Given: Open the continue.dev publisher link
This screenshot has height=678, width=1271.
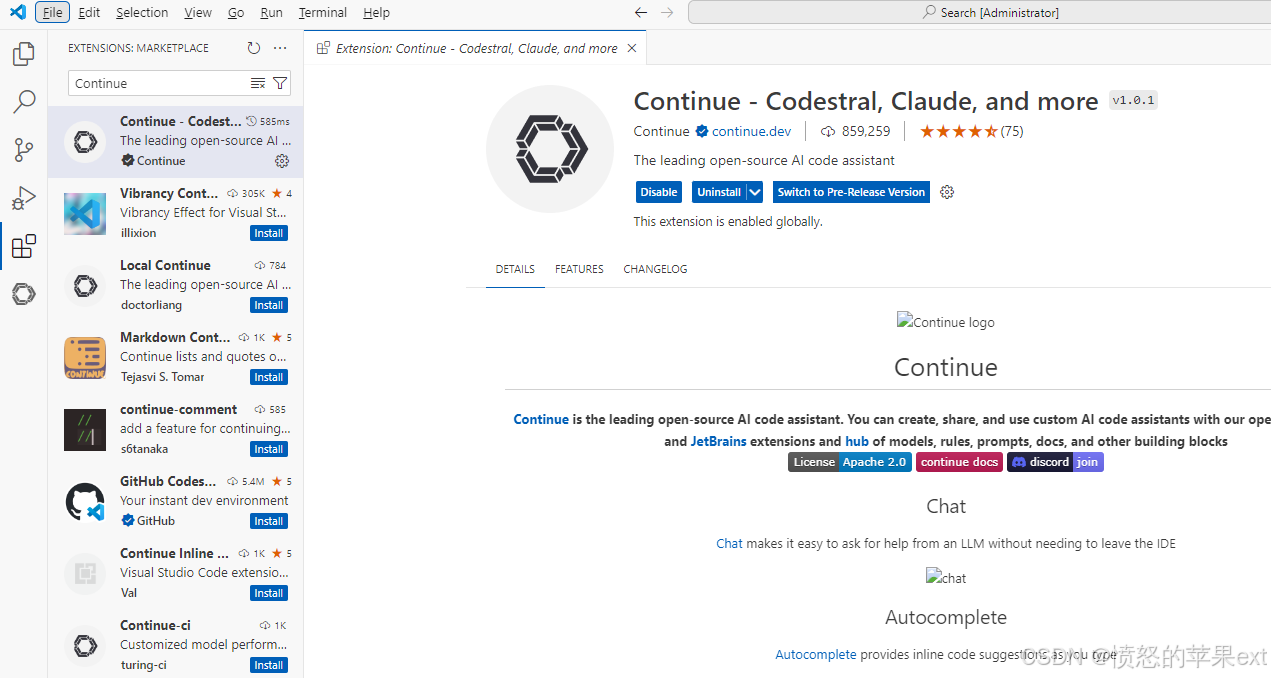Looking at the screenshot, I should [751, 131].
